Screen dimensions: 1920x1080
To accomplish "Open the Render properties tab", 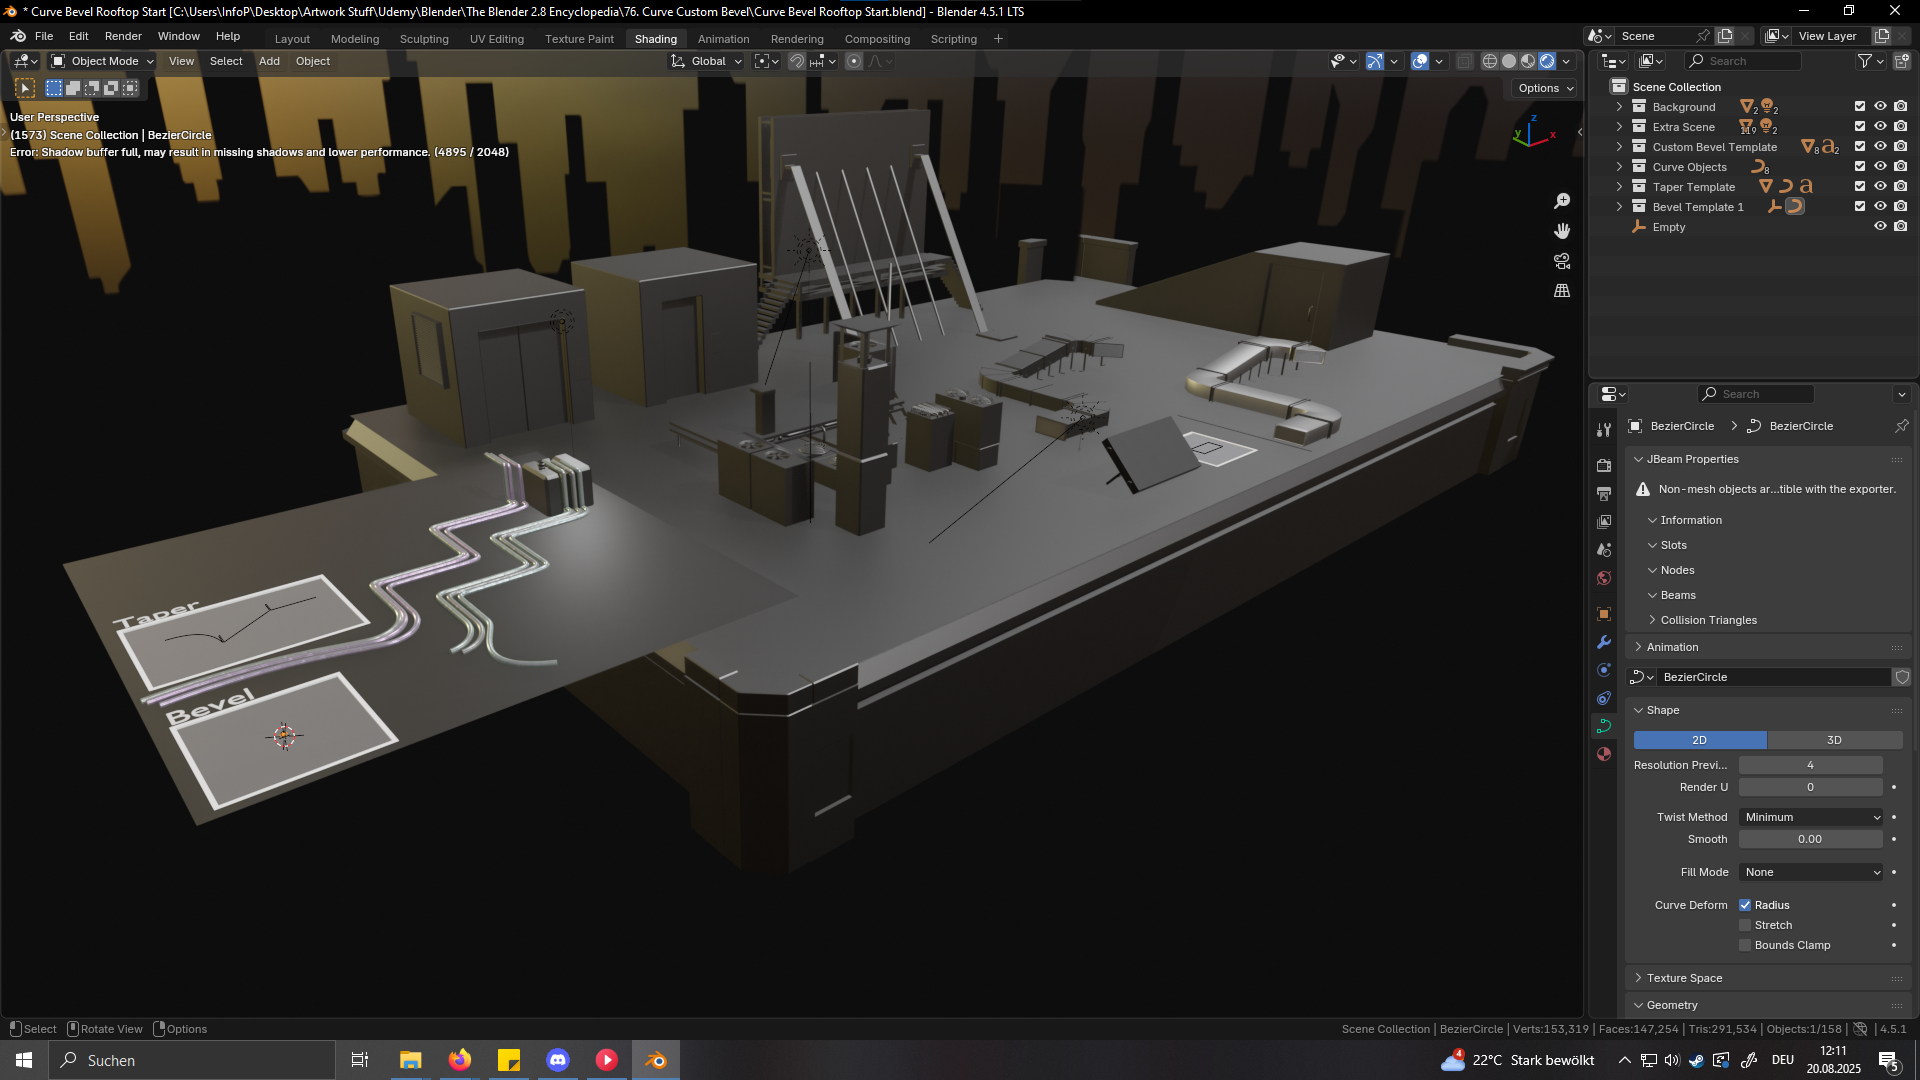I will pos(1604,465).
